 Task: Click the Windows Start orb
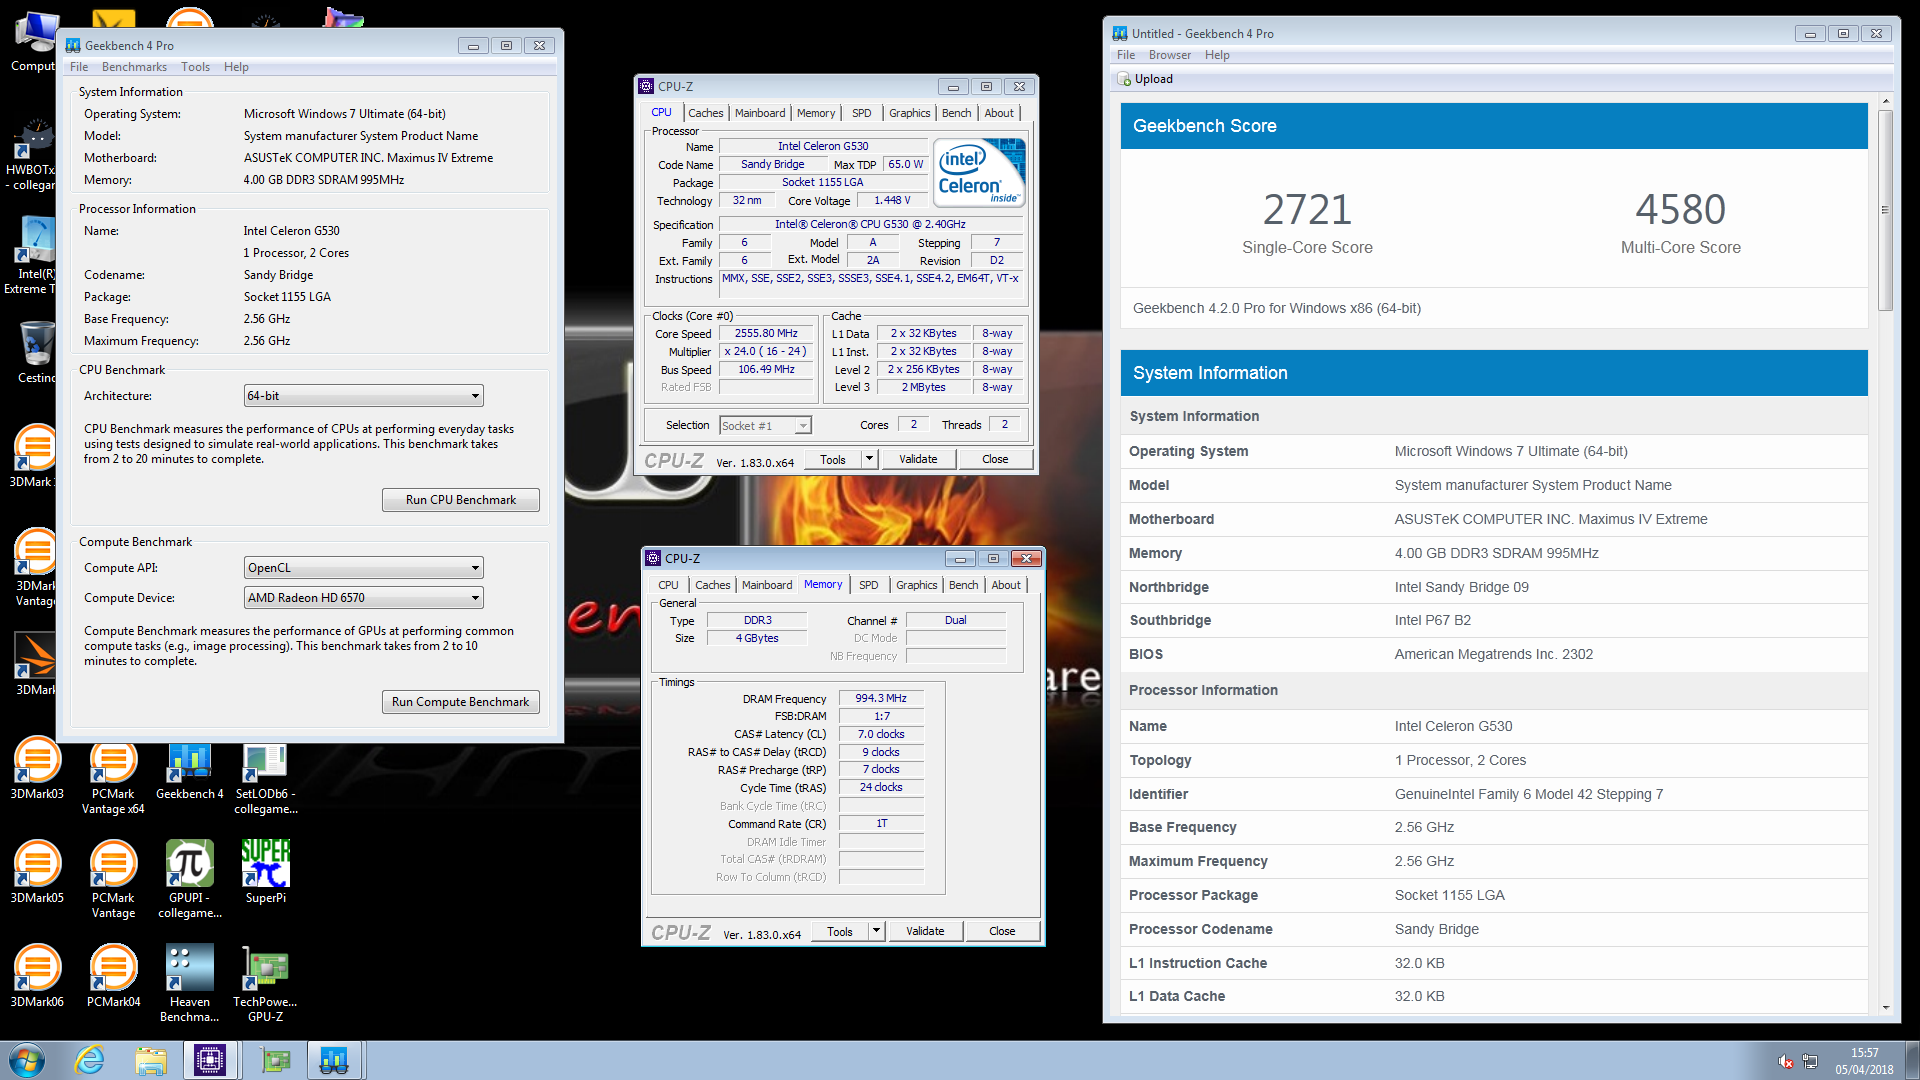point(27,1060)
